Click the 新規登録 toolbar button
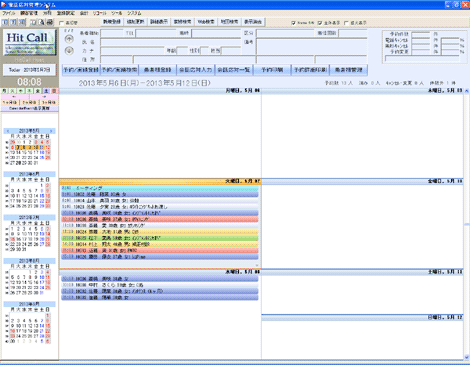470x365 pixels. (x=112, y=22)
